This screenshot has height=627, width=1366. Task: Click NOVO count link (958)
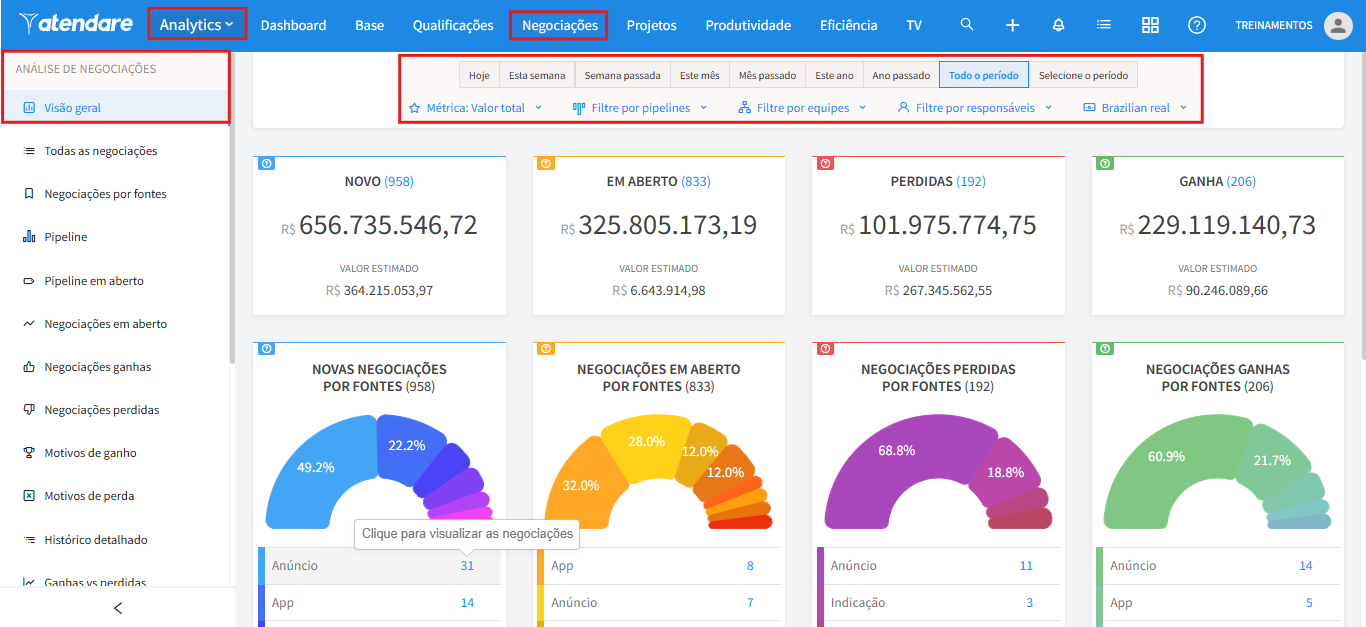click(399, 181)
